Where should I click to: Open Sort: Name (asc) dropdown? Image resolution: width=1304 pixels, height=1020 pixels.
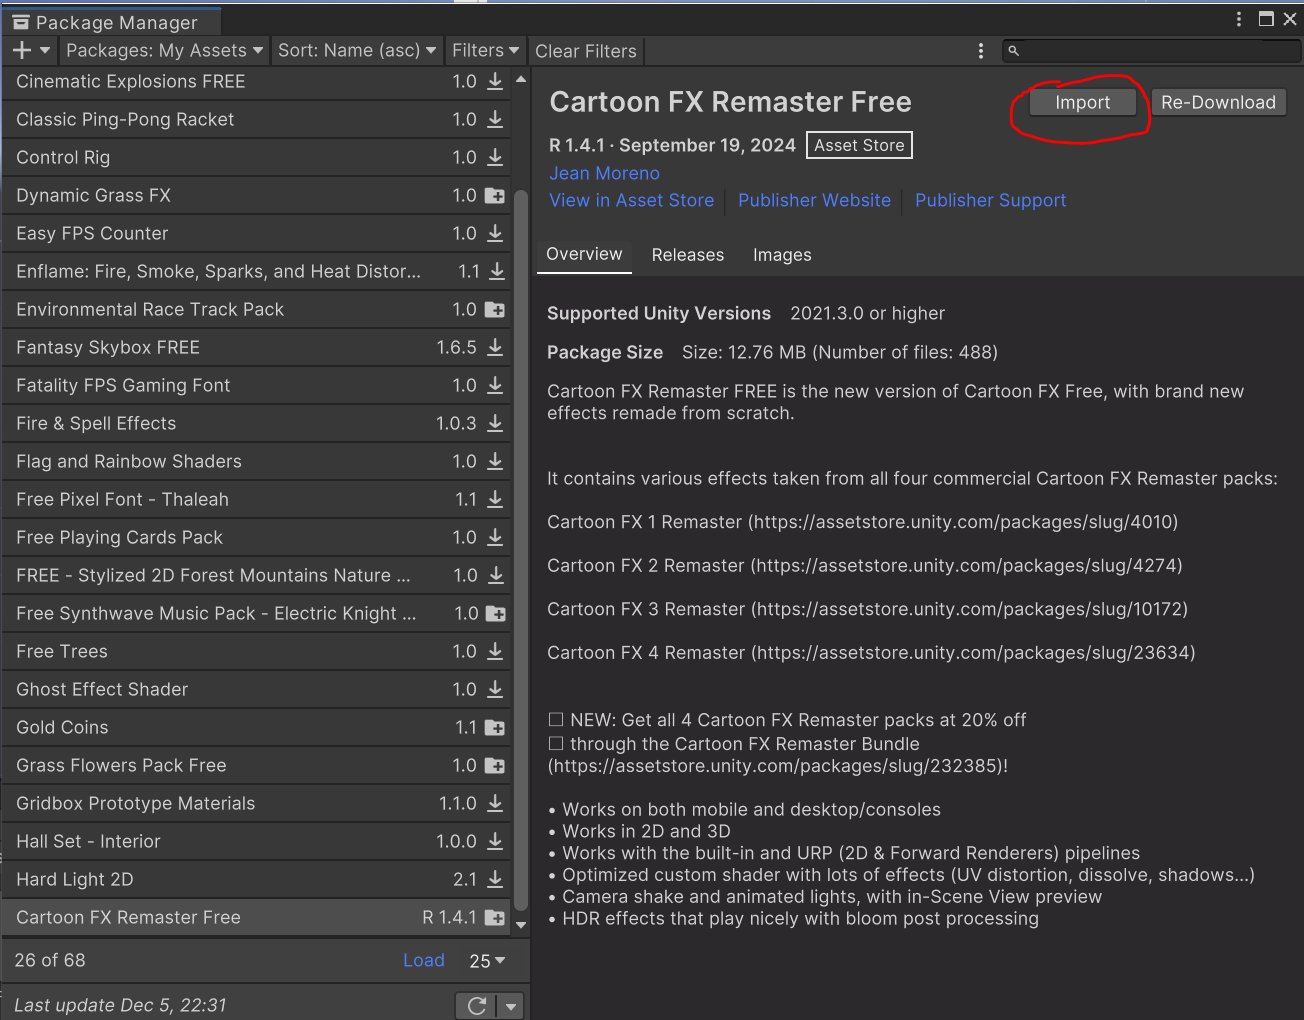(x=357, y=50)
